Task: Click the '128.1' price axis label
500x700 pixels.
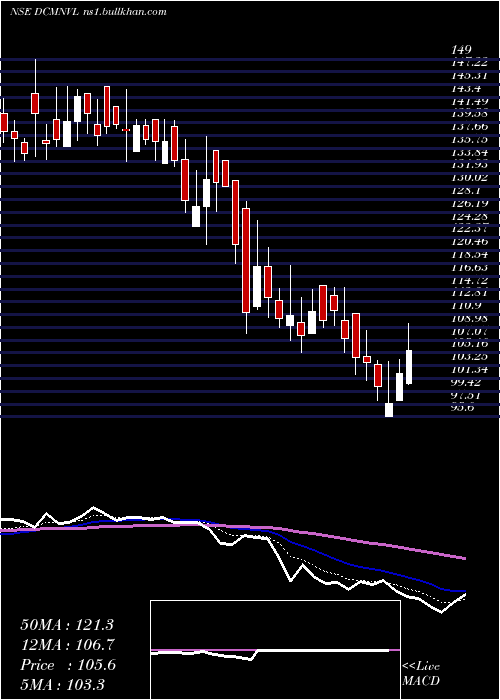Action: coord(468,191)
